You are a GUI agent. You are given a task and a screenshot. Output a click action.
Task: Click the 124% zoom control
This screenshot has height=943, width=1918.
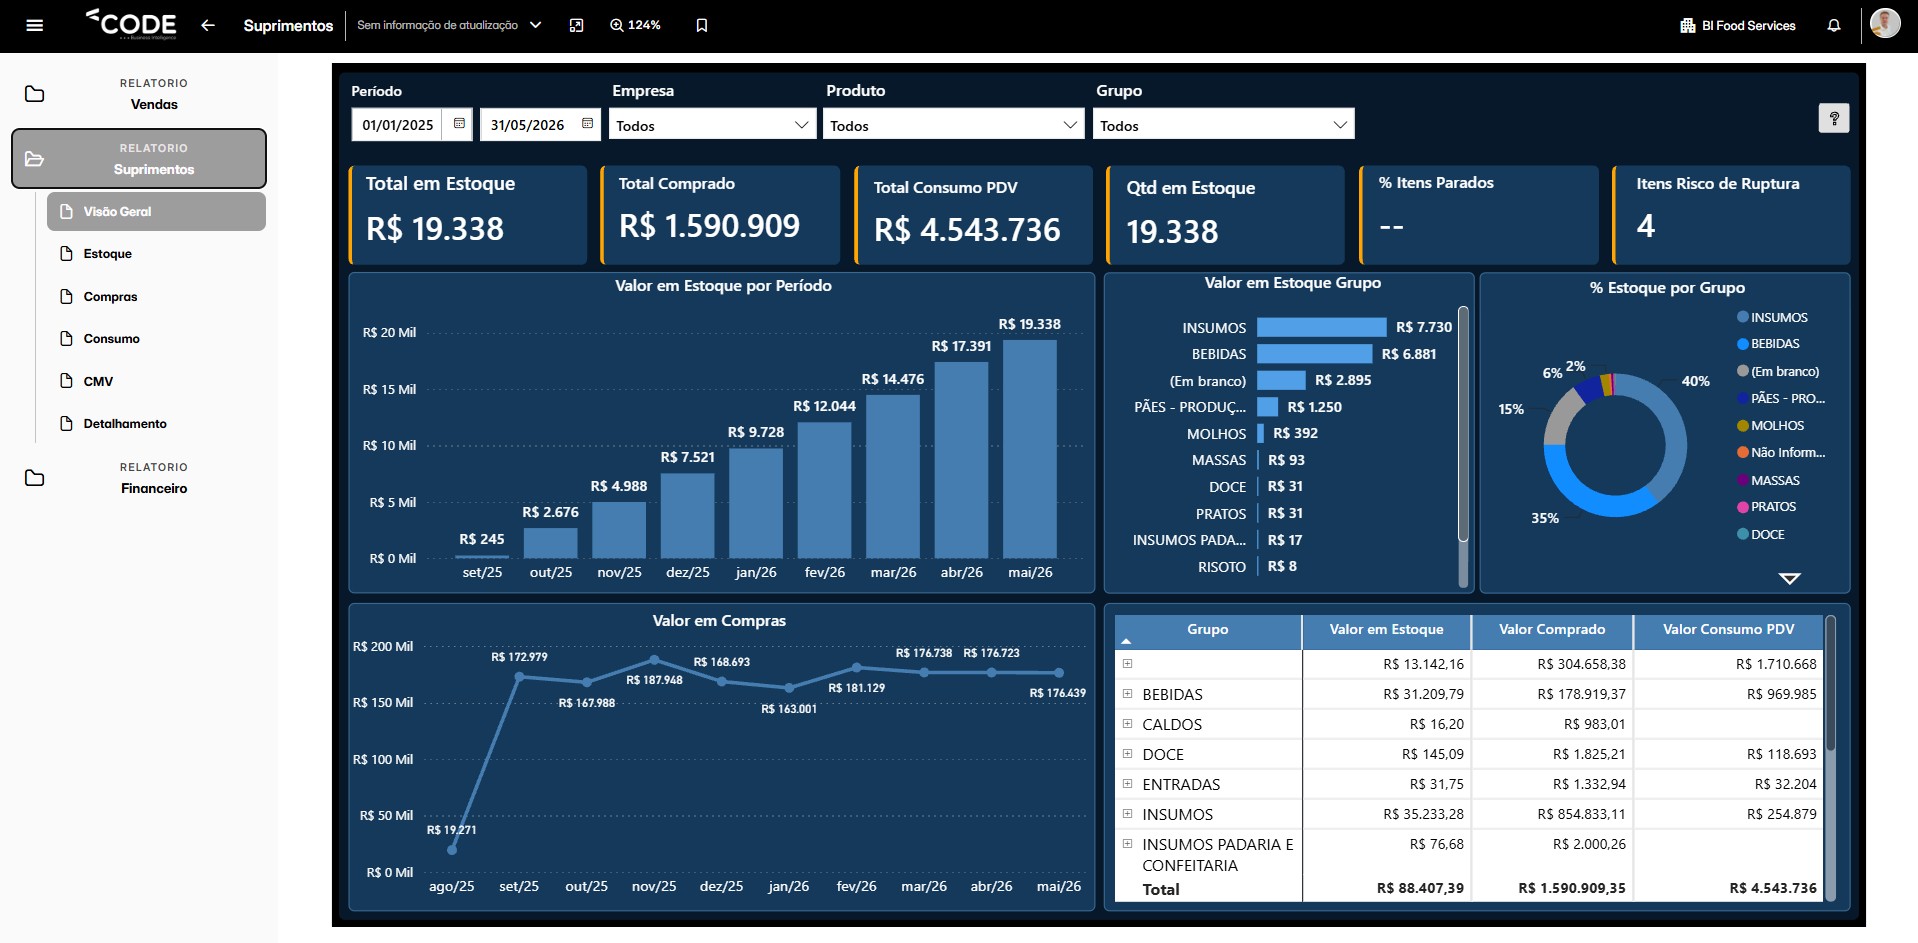636,26
